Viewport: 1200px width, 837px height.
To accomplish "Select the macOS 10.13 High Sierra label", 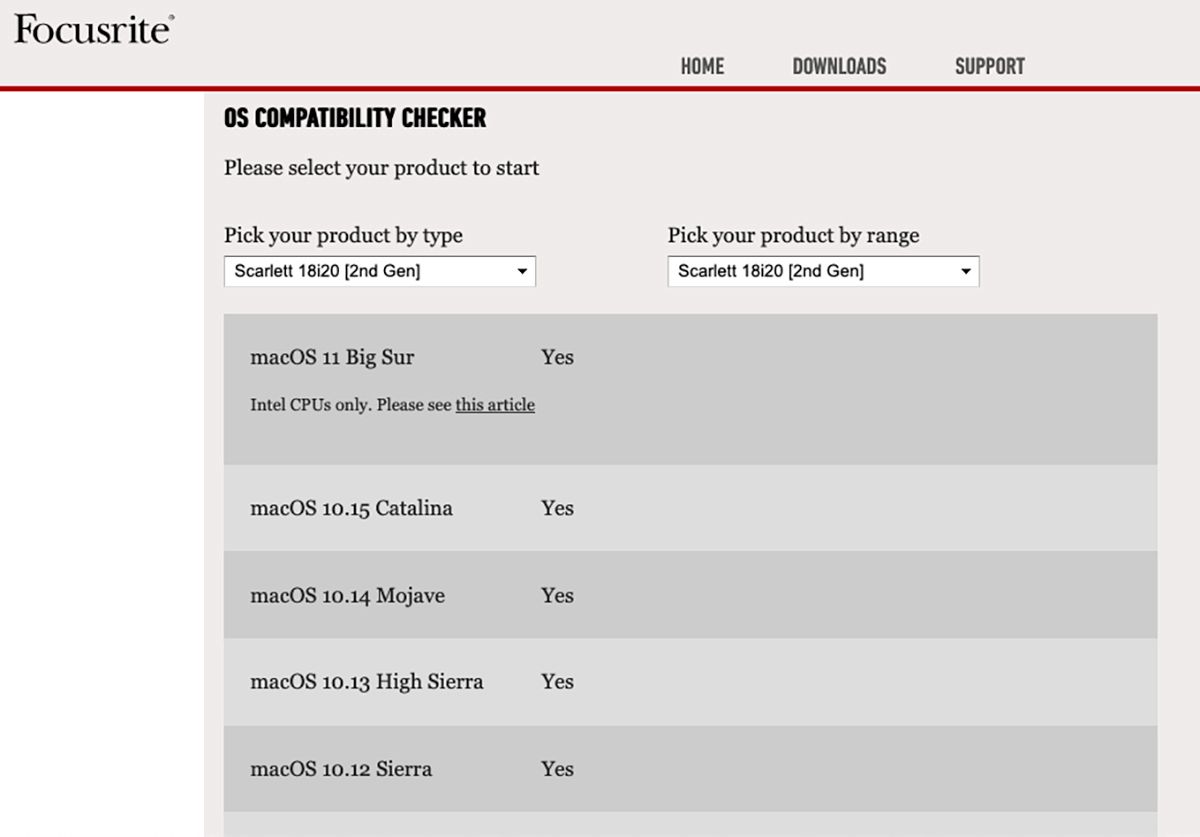I will (366, 682).
